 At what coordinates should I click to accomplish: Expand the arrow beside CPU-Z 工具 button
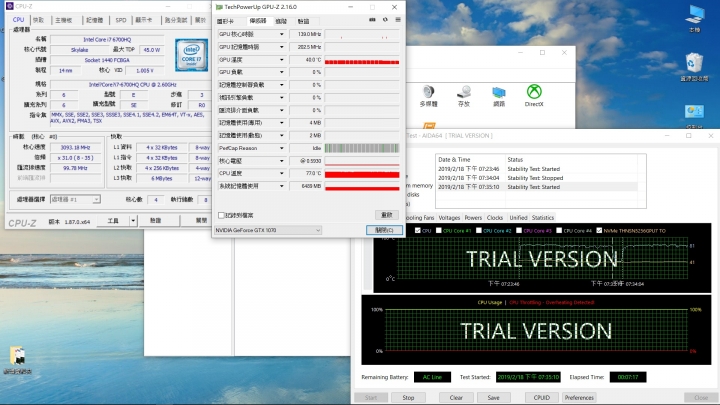pos(133,221)
